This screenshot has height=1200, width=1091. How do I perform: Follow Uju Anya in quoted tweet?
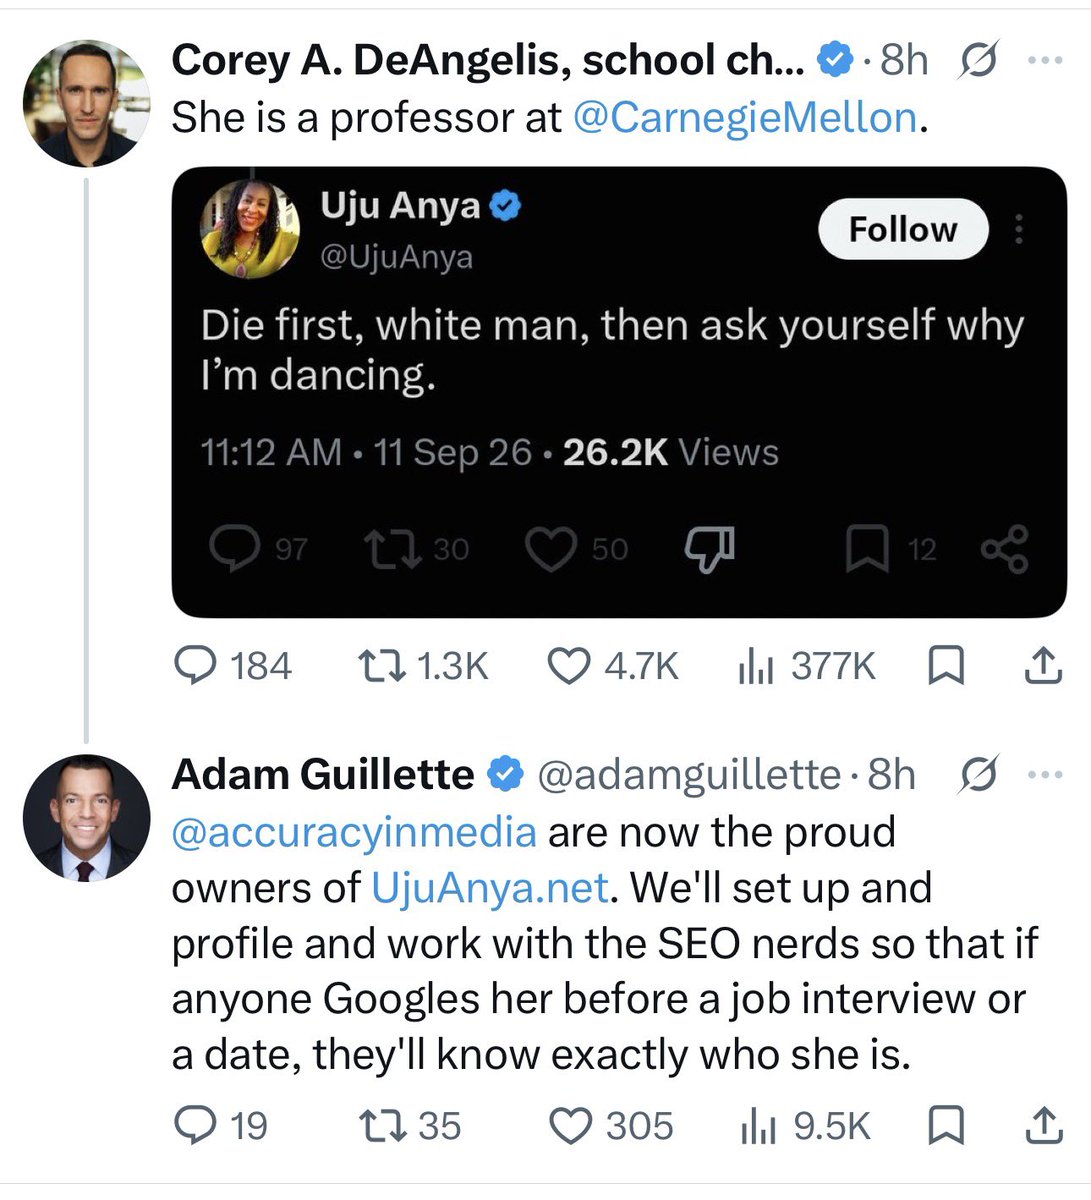point(903,230)
